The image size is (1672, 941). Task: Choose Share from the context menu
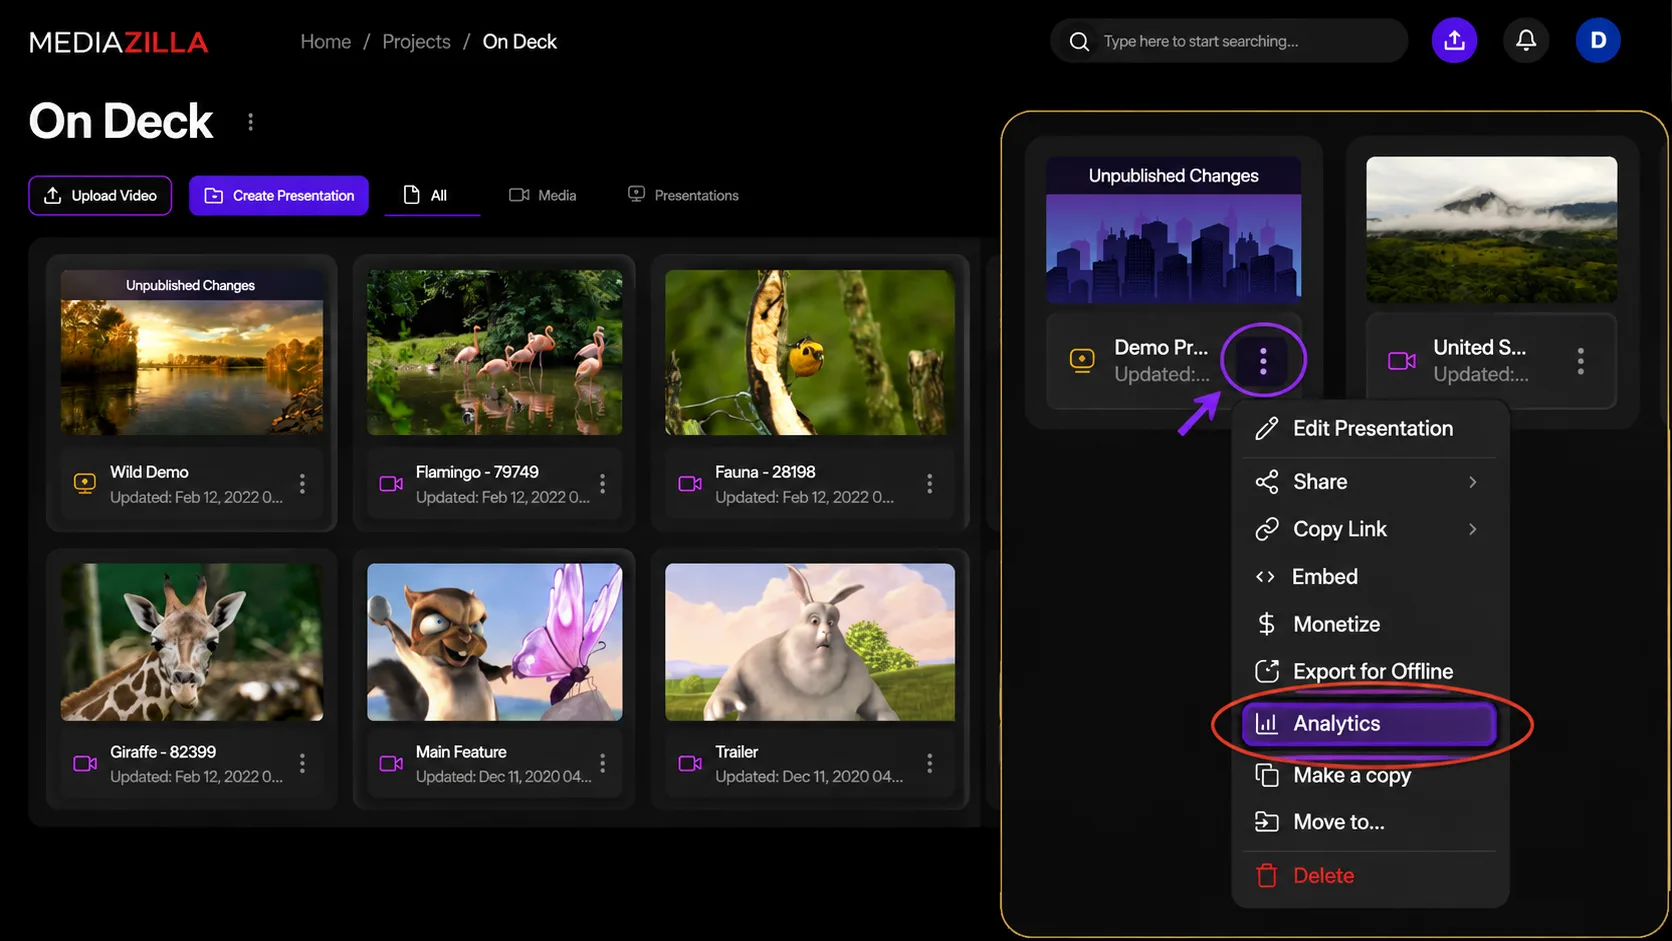click(1369, 482)
